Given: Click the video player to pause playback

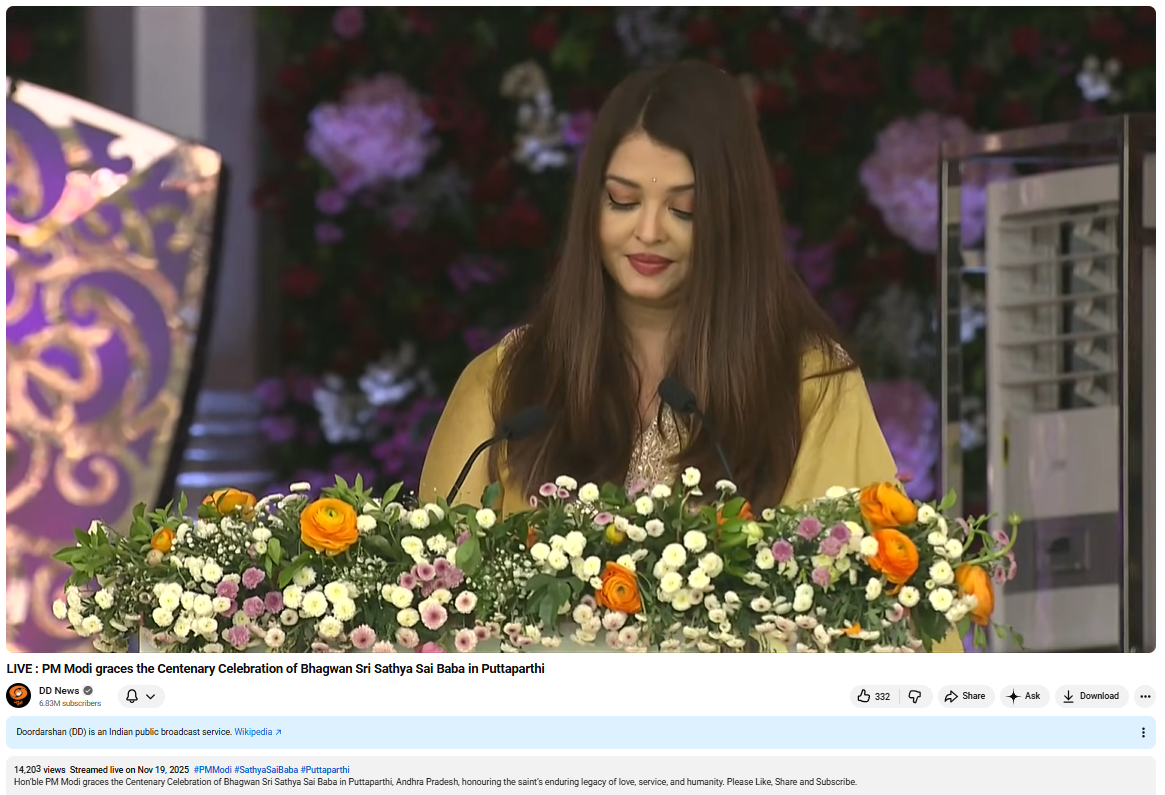Looking at the screenshot, I should (580, 330).
